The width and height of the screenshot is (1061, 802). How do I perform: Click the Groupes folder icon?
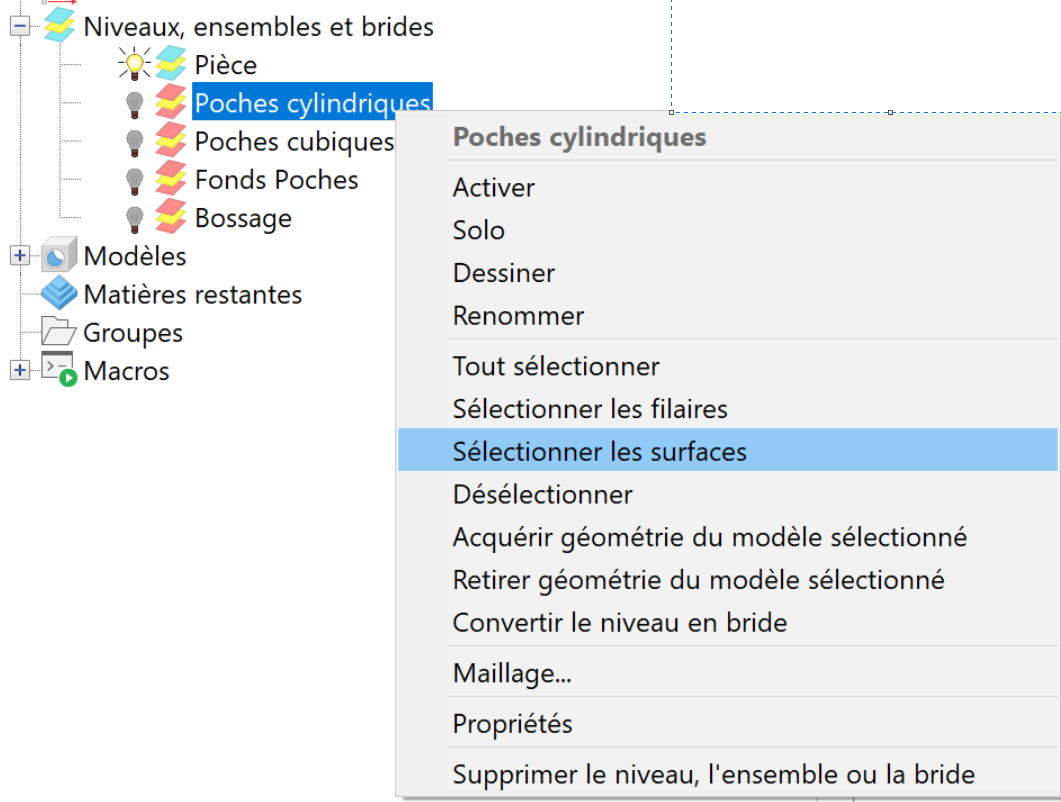pos(59,332)
